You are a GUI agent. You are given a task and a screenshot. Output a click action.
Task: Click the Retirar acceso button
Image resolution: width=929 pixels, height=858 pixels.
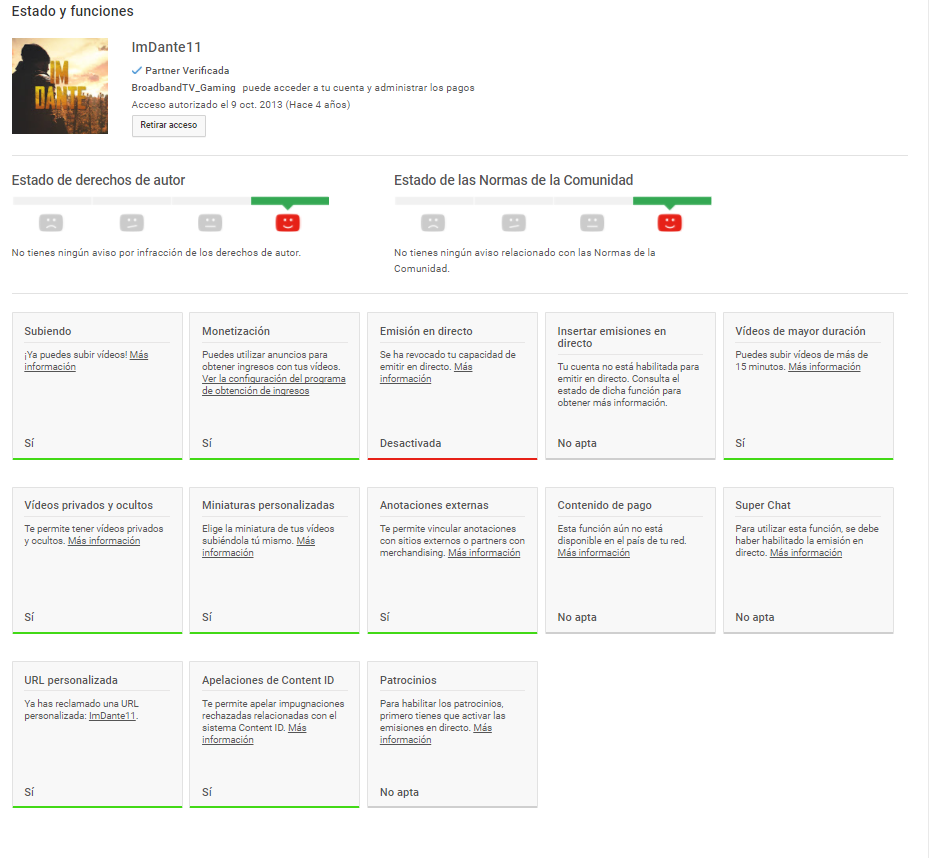(169, 126)
